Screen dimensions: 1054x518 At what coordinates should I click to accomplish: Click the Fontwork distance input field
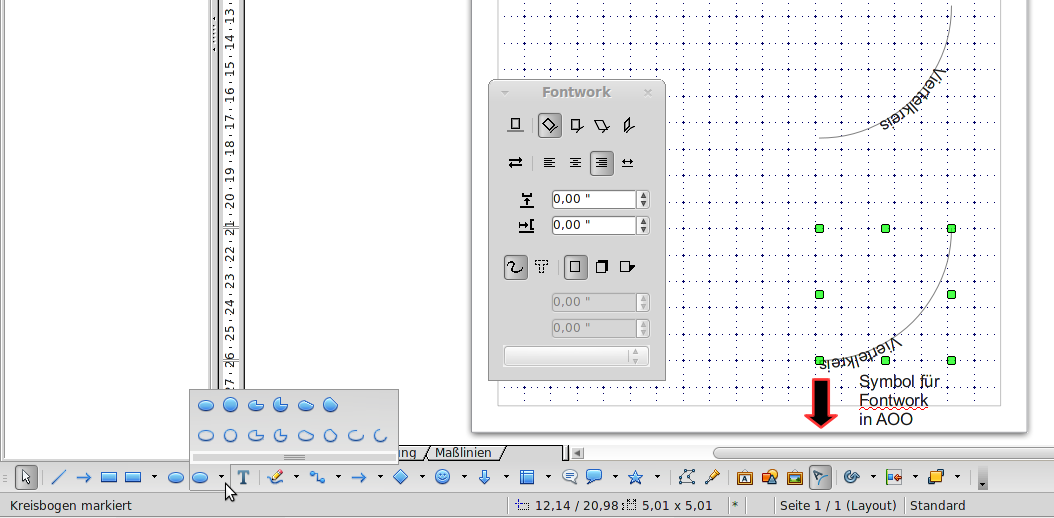594,200
